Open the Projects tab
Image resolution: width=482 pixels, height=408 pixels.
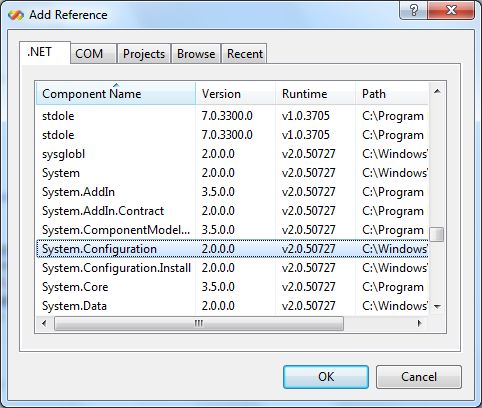[144, 54]
